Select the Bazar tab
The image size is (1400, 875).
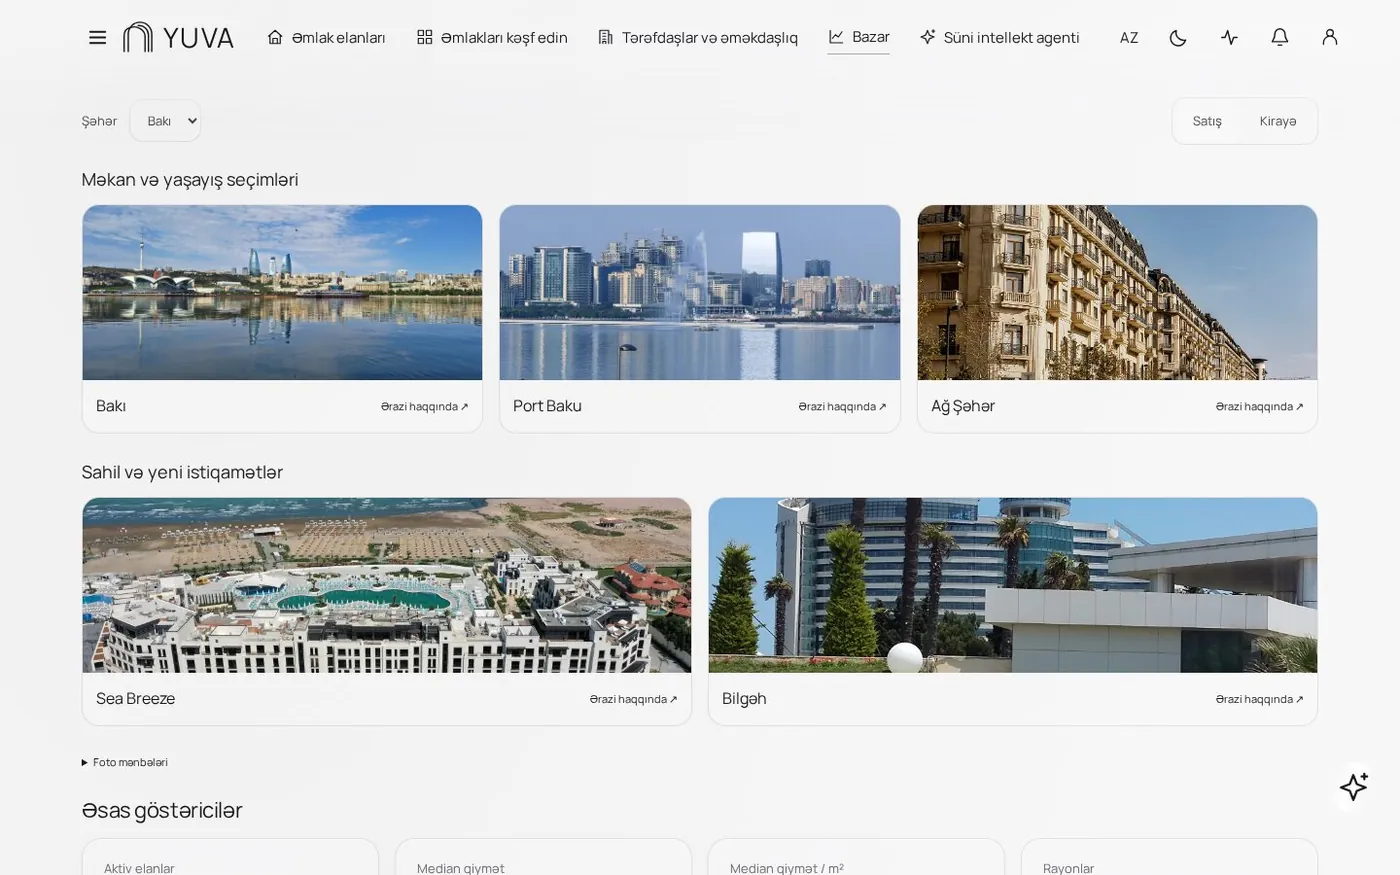click(x=858, y=37)
